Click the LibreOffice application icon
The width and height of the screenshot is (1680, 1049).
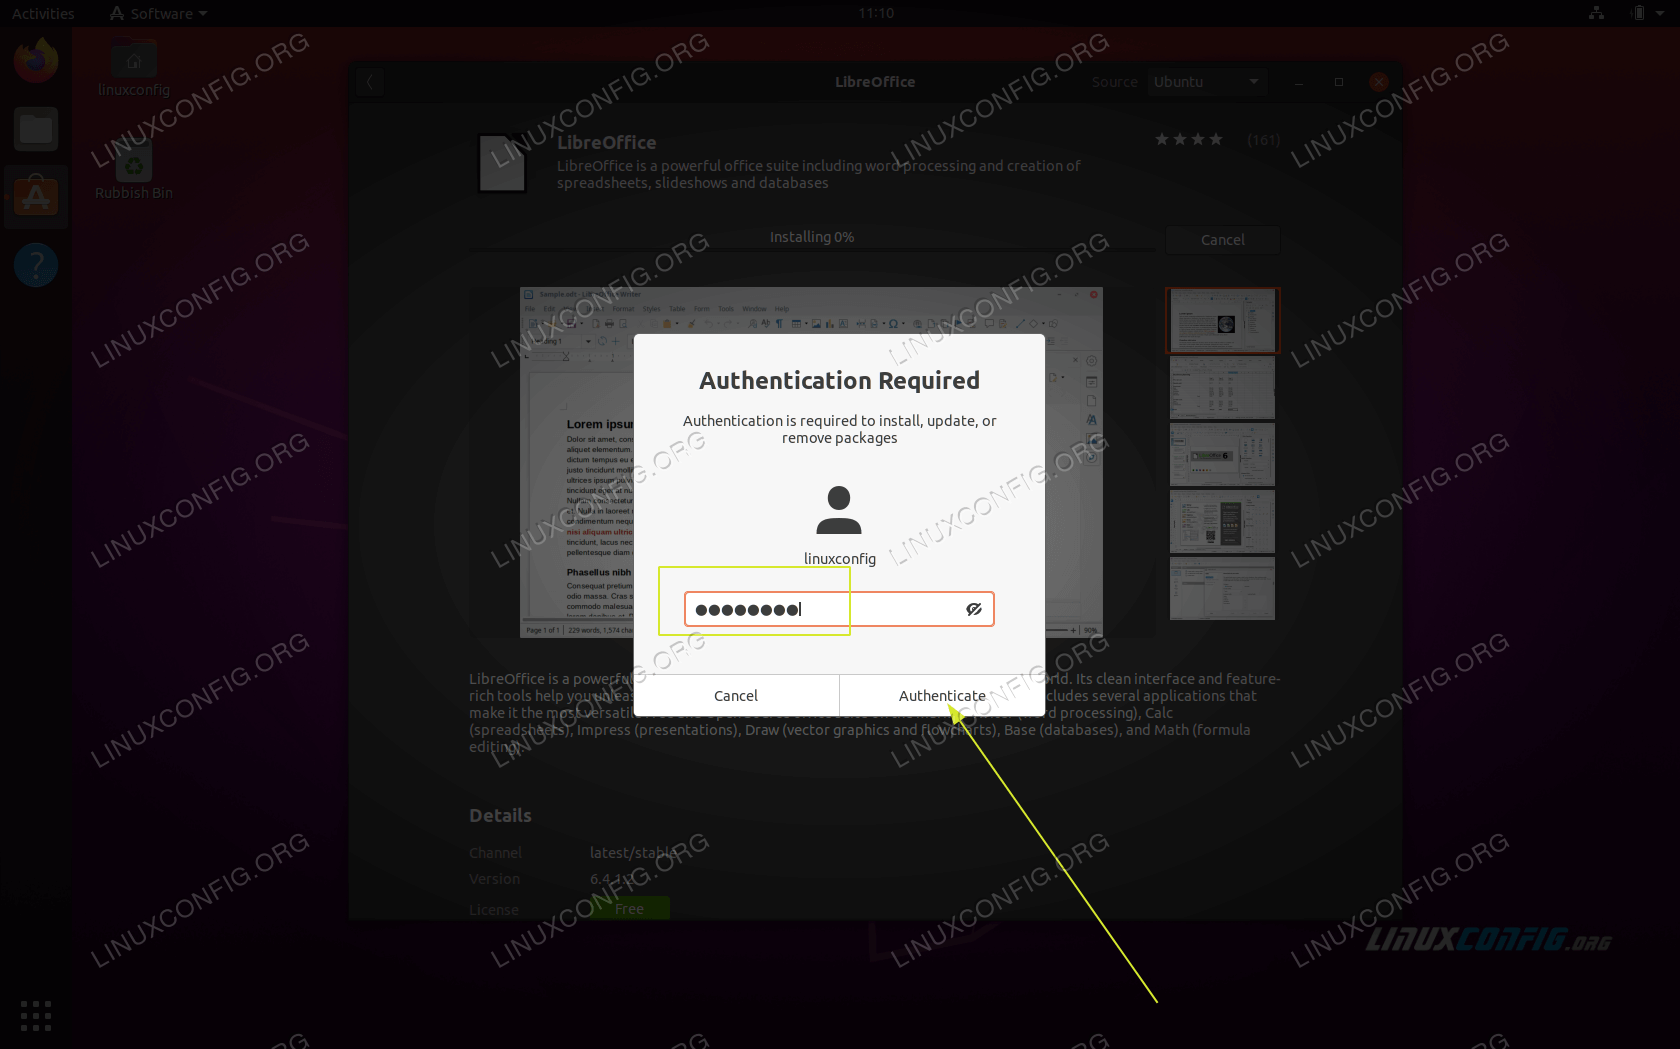click(x=502, y=163)
